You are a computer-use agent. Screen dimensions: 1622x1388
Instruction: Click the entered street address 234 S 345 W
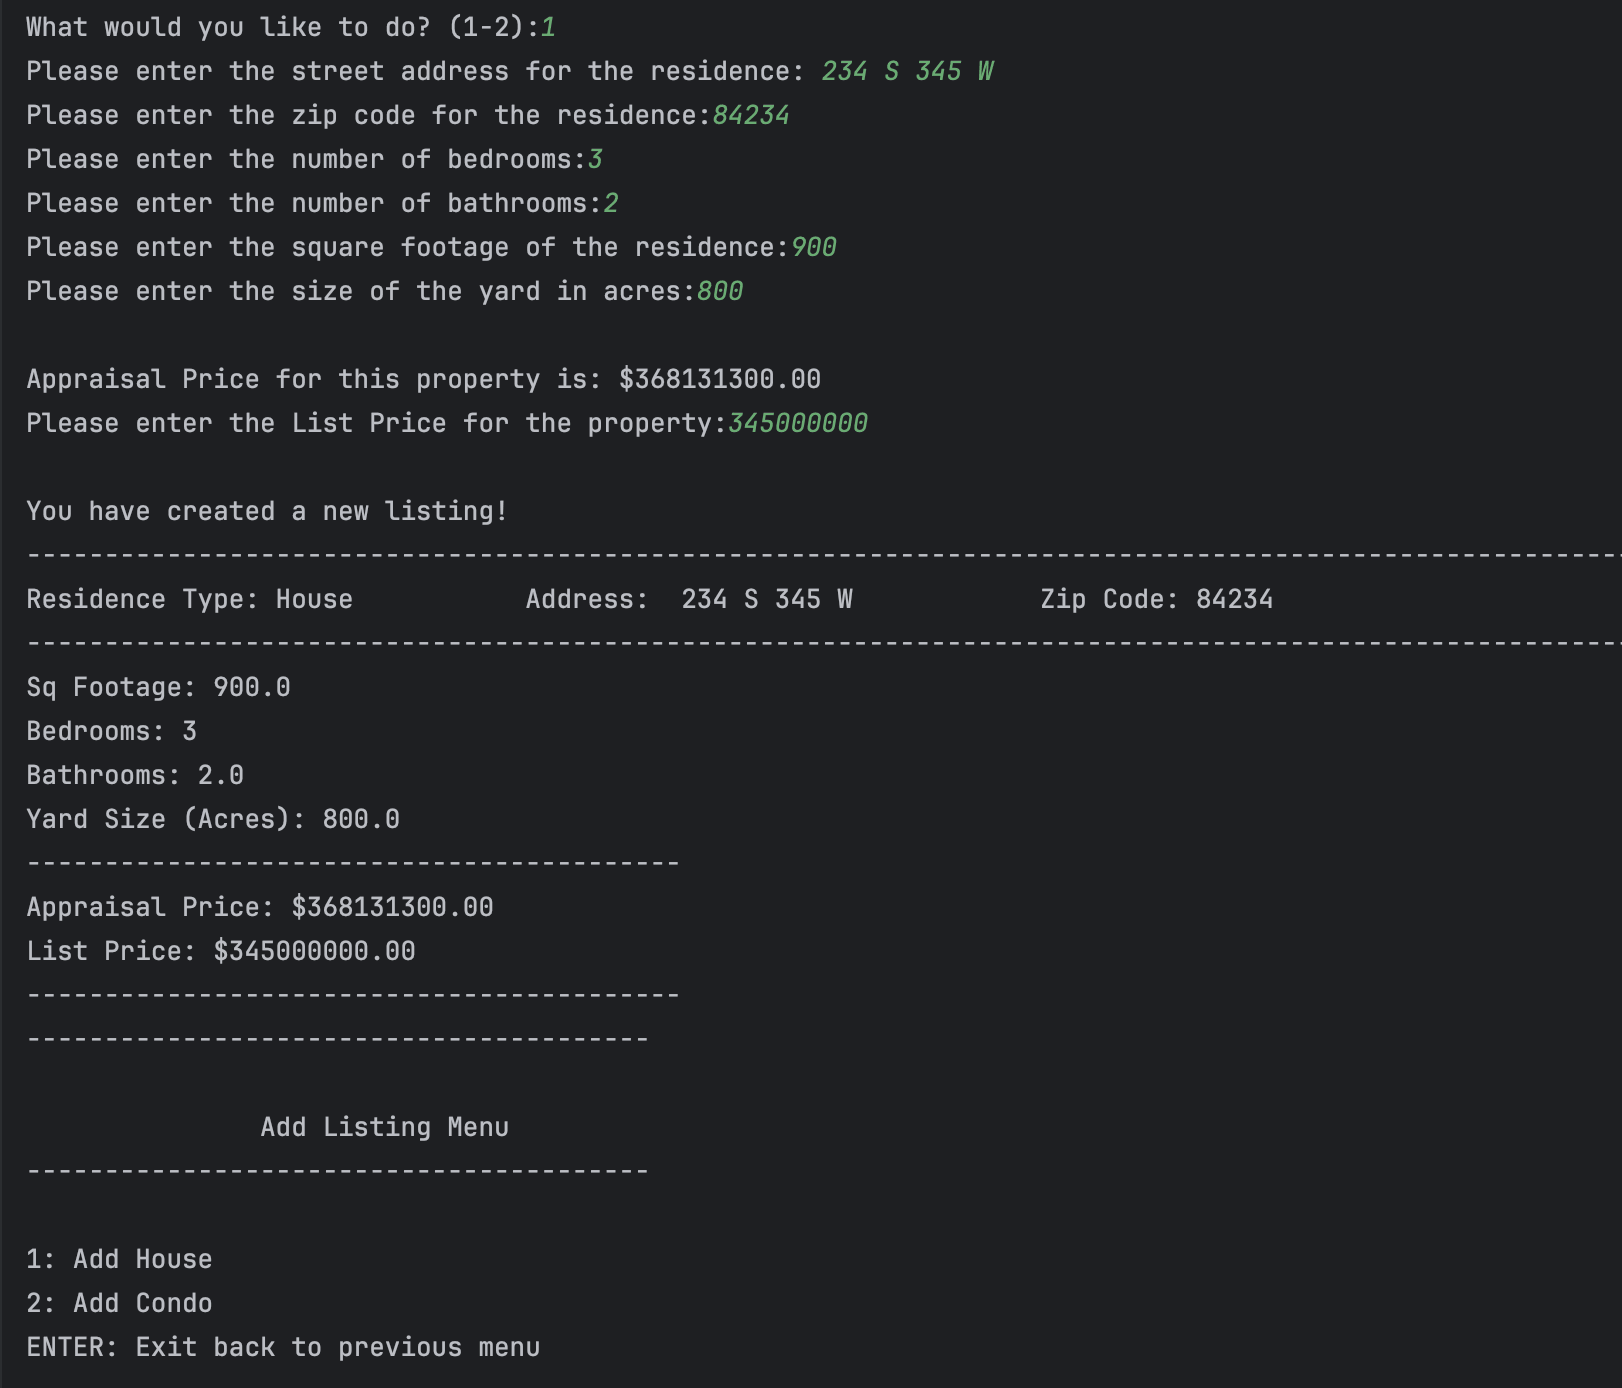908,71
